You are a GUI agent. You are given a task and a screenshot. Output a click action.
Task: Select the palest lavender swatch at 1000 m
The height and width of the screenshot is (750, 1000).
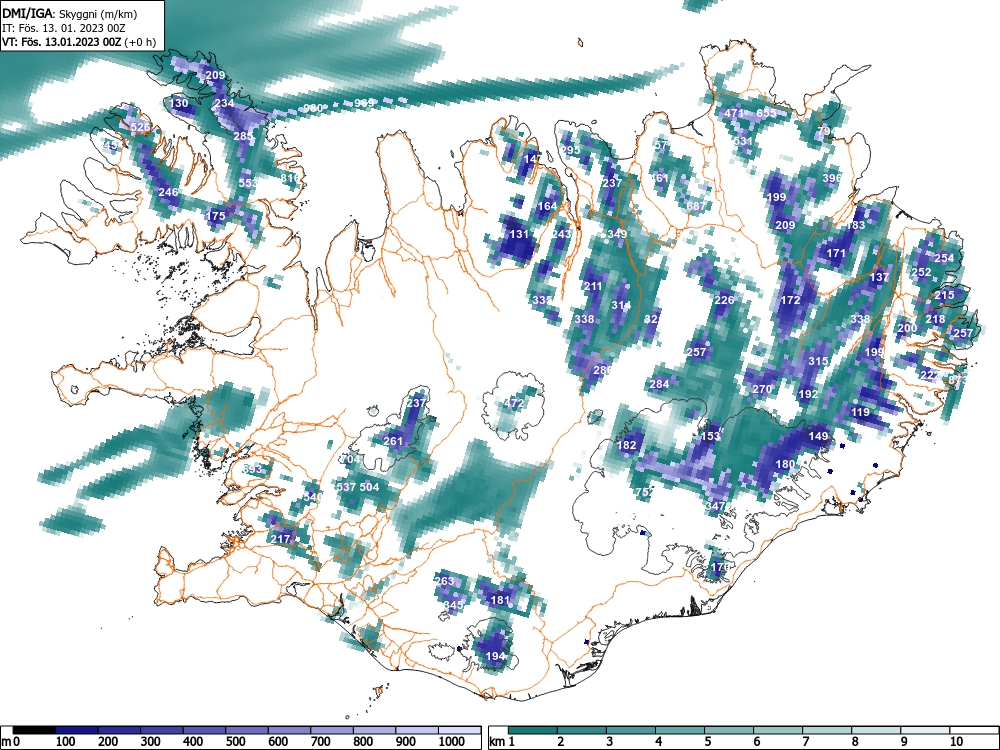pos(459,730)
